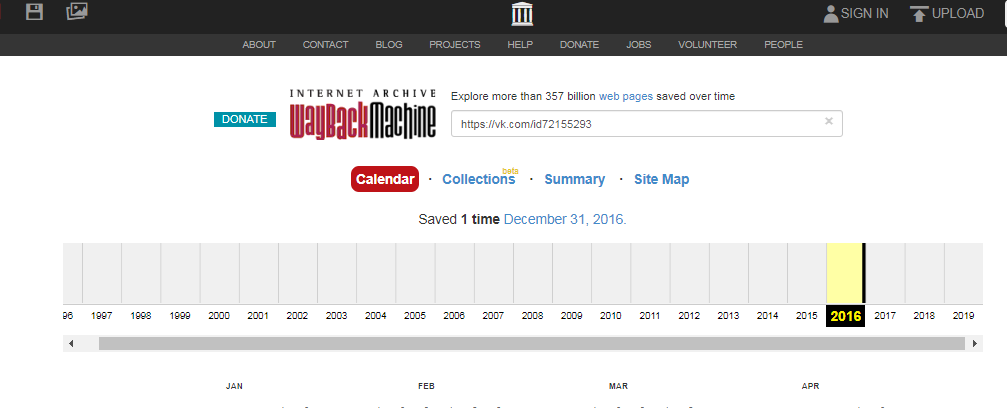Click the UPLOAD text link
The image size is (1007, 408).
point(958,13)
